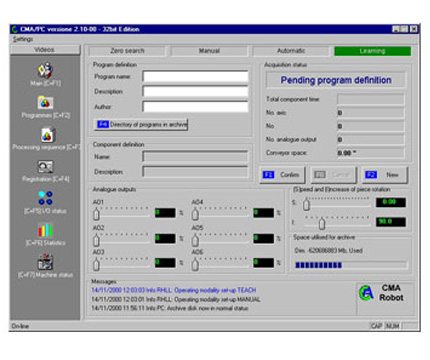Image resolution: width=430 pixels, height=360 pixels.
Task: Click the S speed slider handle
Action: pyautogui.click(x=306, y=204)
